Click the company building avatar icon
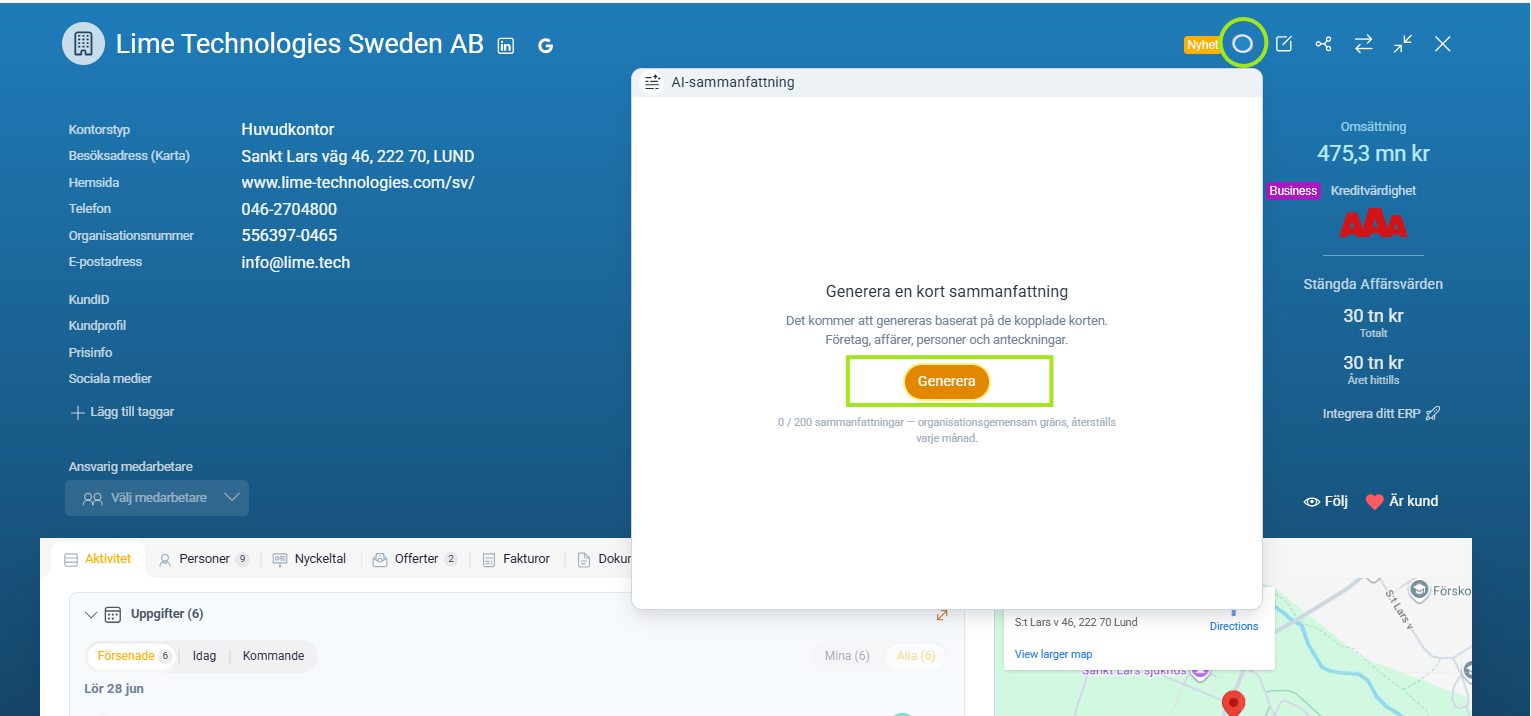The height and width of the screenshot is (716, 1531). [x=84, y=44]
